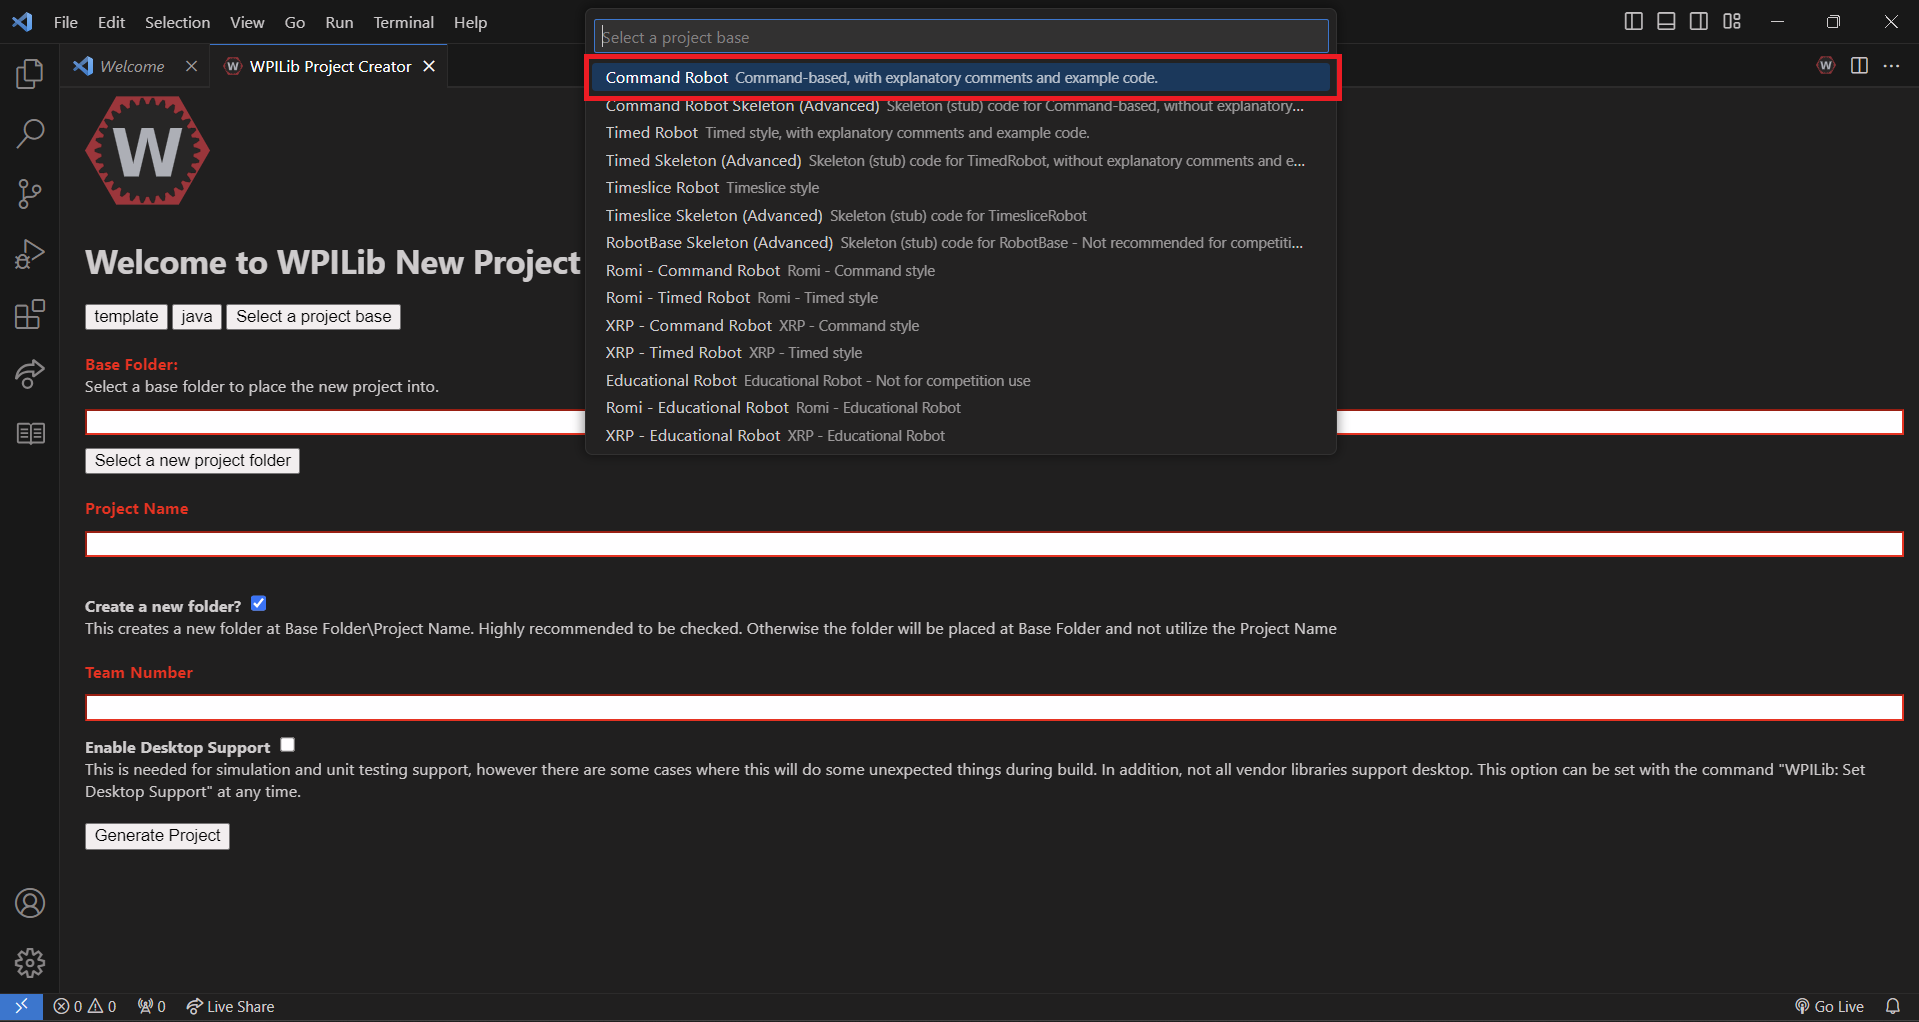Select the WPILib Project Creator tab
This screenshot has width=1919, height=1022.
(329, 66)
